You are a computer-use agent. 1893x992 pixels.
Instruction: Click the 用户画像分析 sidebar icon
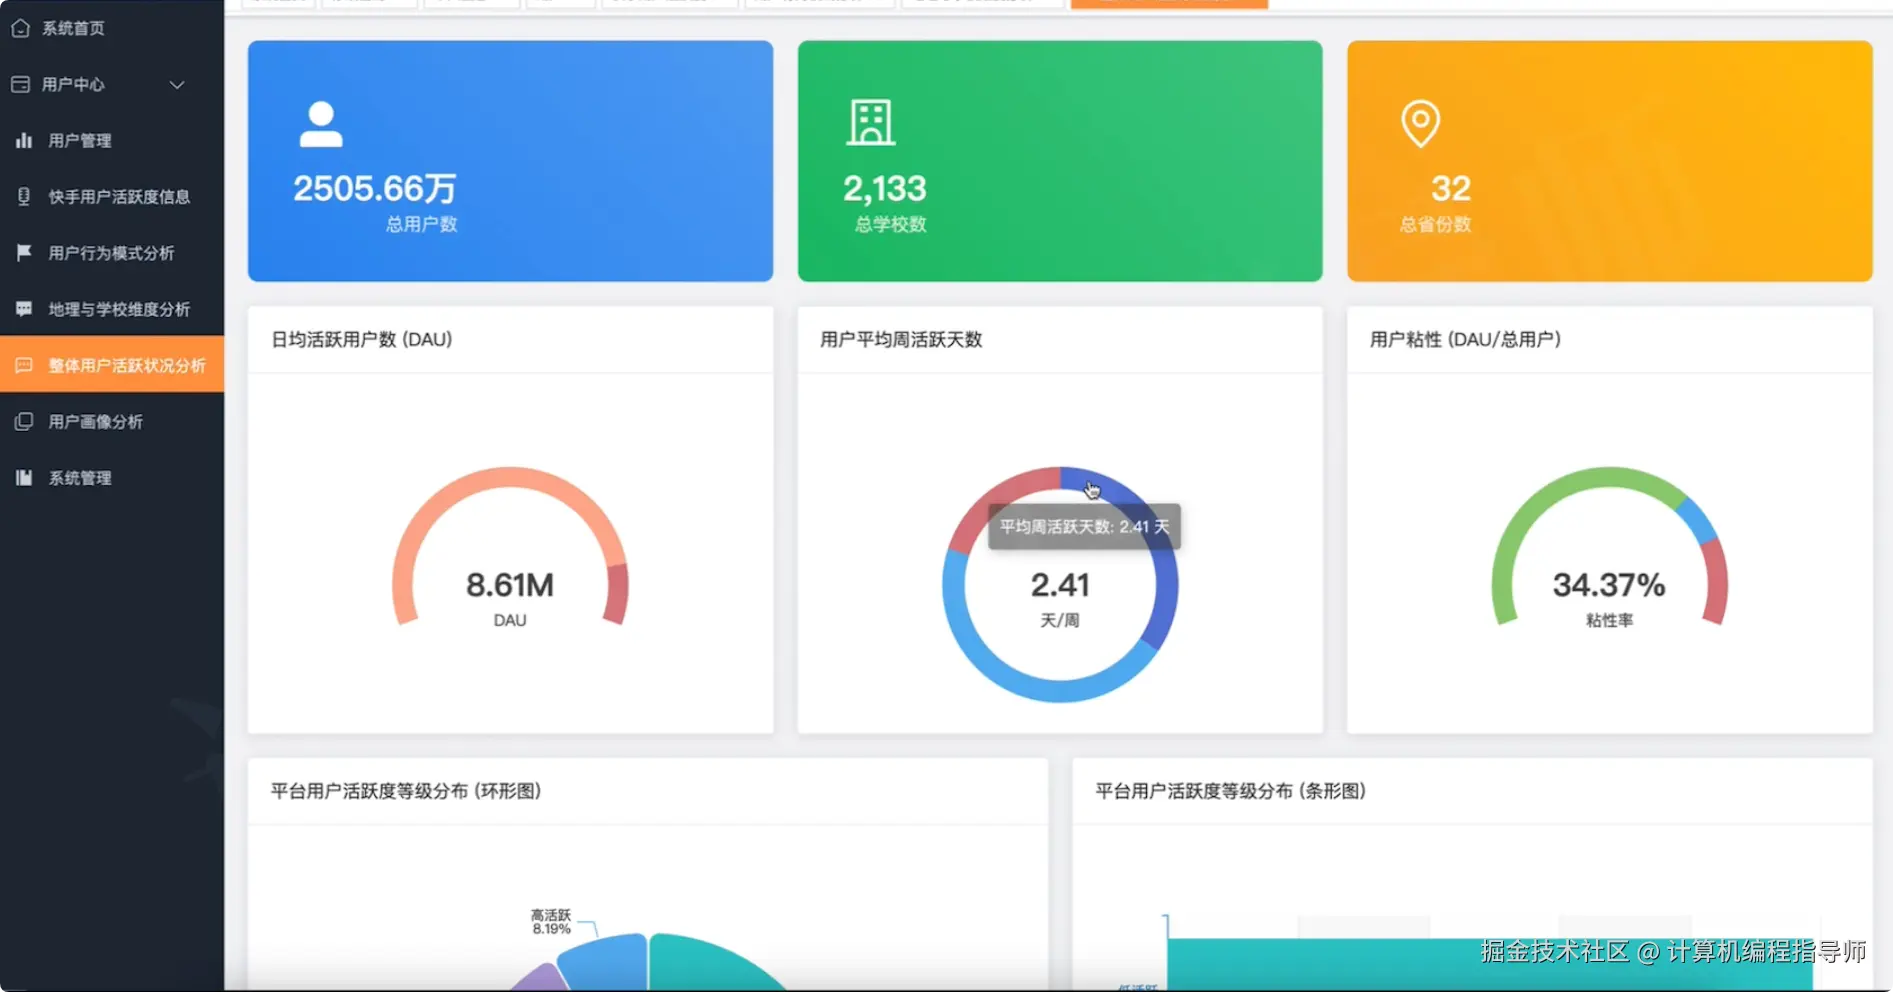click(x=23, y=421)
